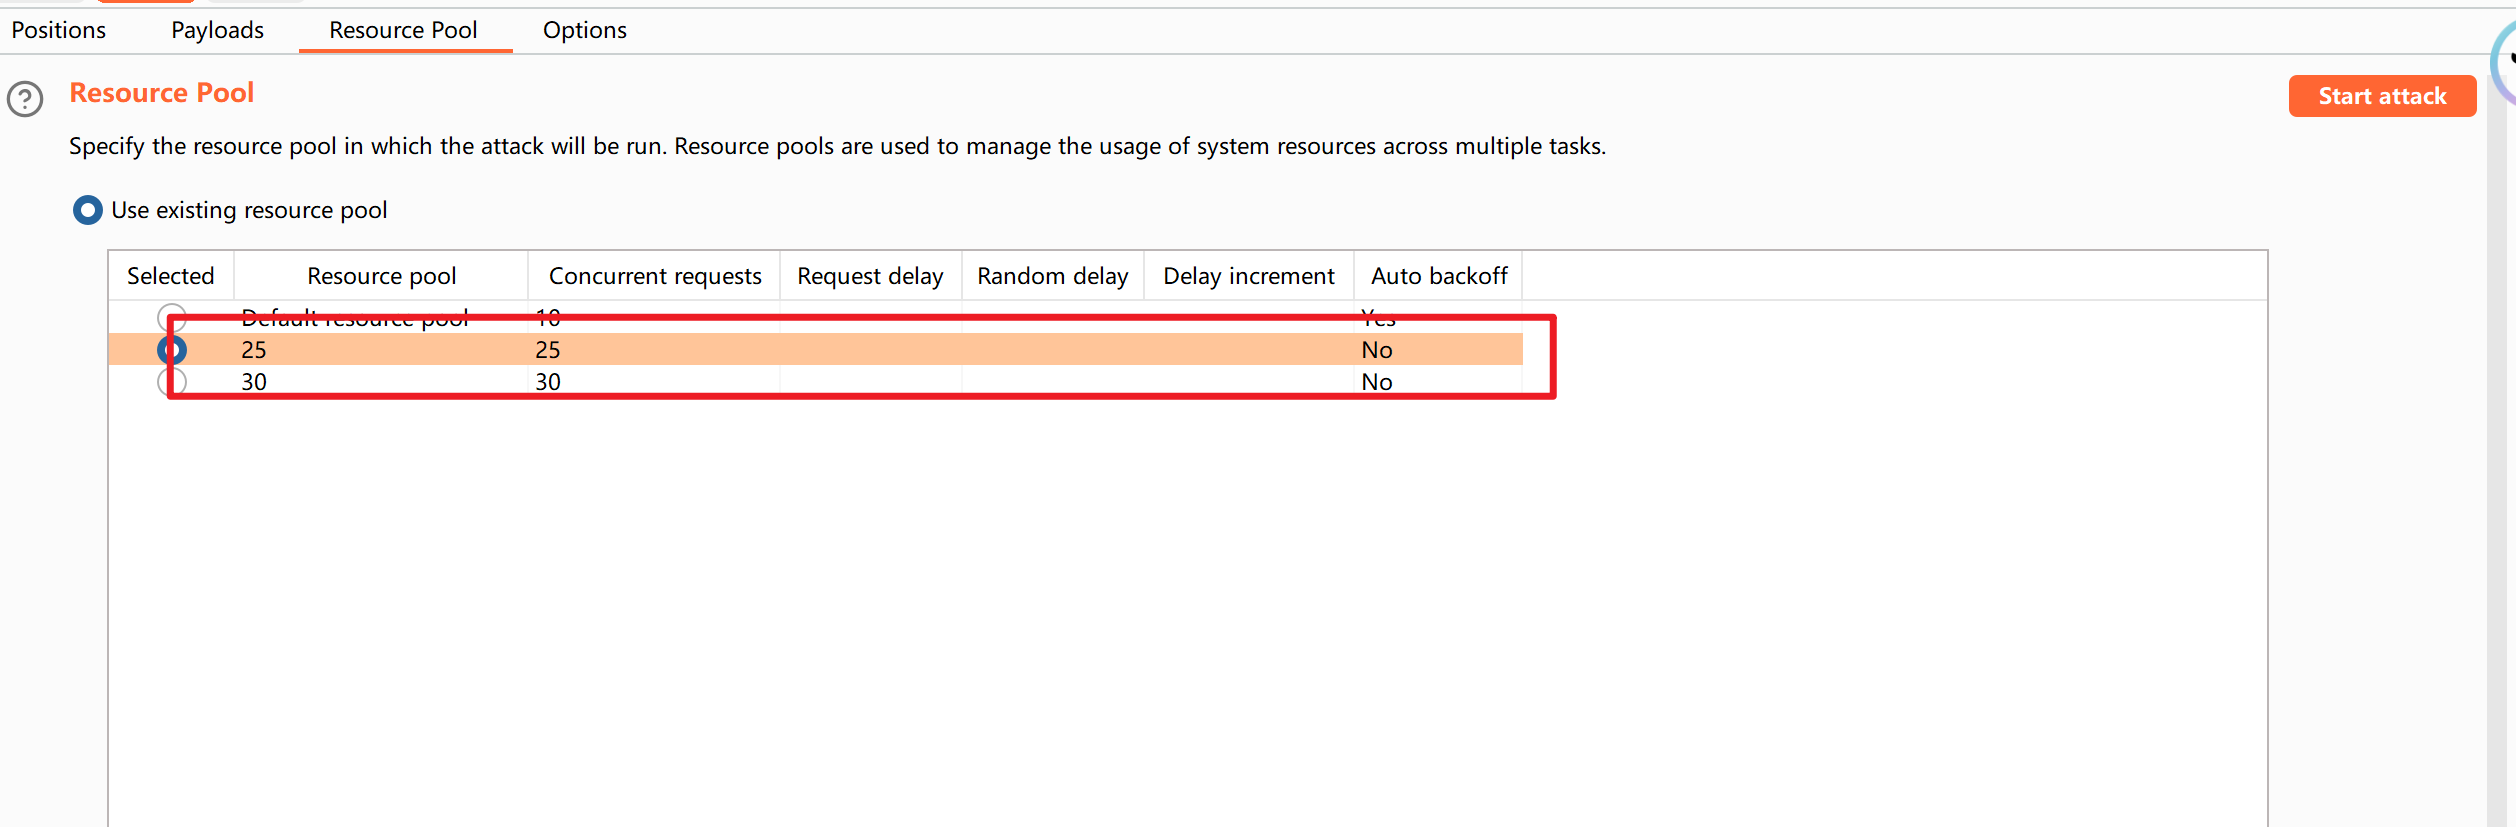Click the help icon beside Resource Pool heading
2516x827 pixels.
pos(25,99)
